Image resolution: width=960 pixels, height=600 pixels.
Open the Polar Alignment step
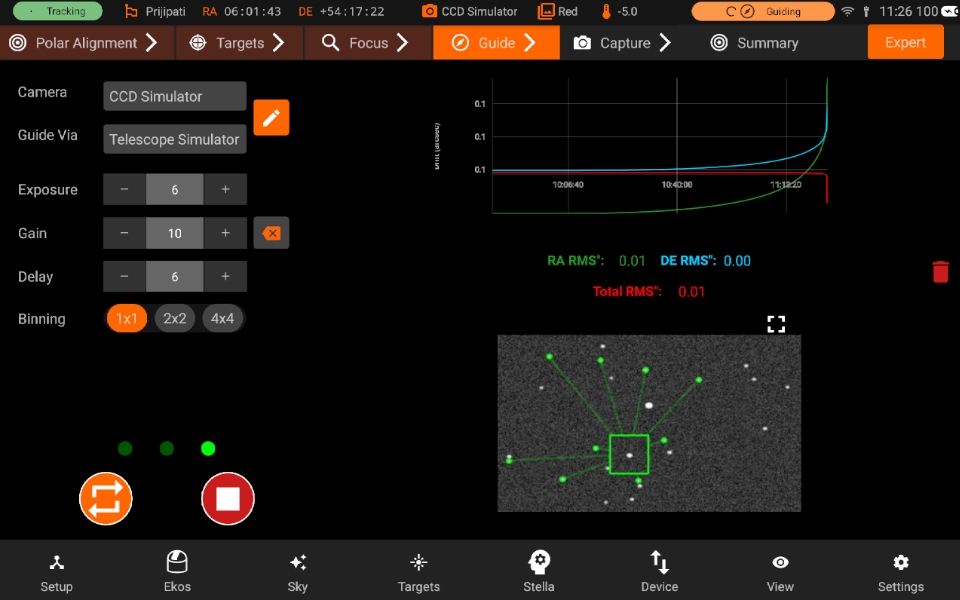[87, 43]
